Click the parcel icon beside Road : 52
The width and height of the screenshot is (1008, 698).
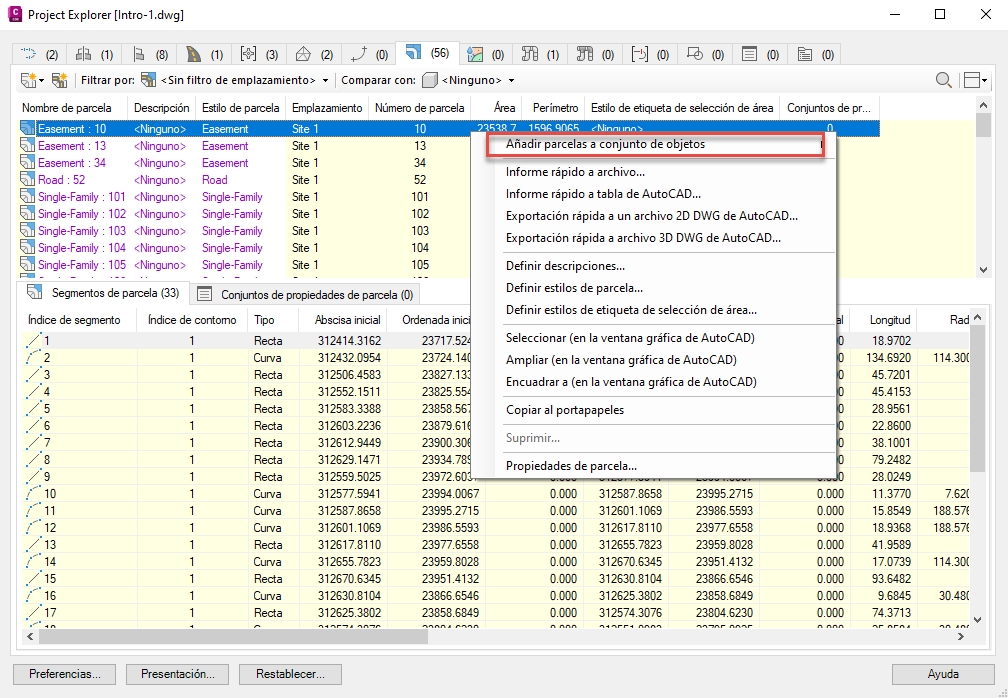(28, 180)
